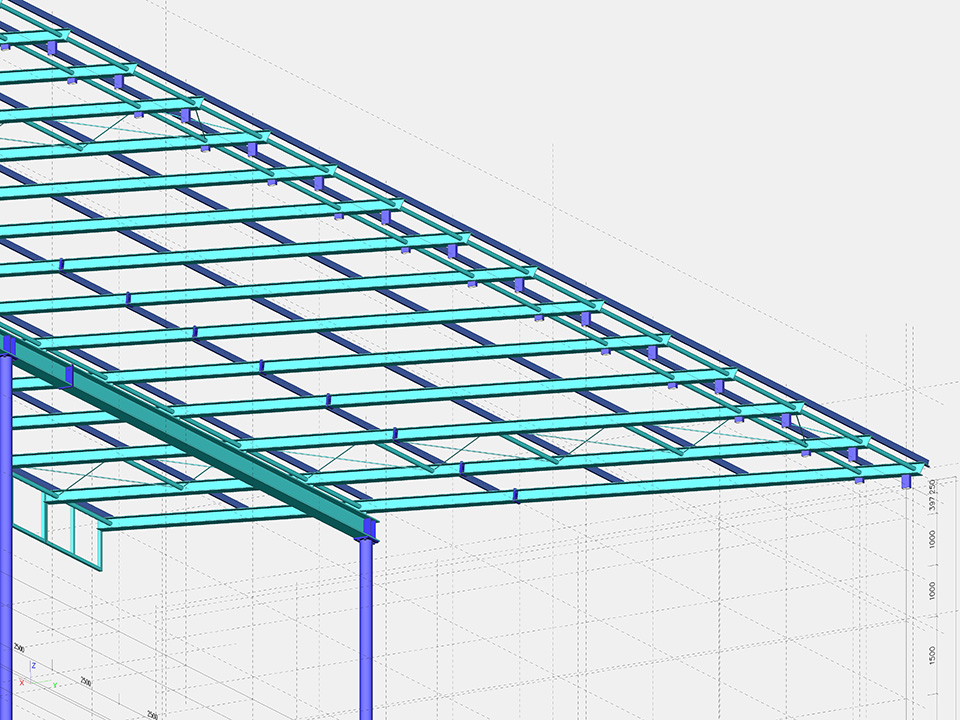Select the blue column at the left edge
Screen dimensions: 960x720
pos(5,500)
